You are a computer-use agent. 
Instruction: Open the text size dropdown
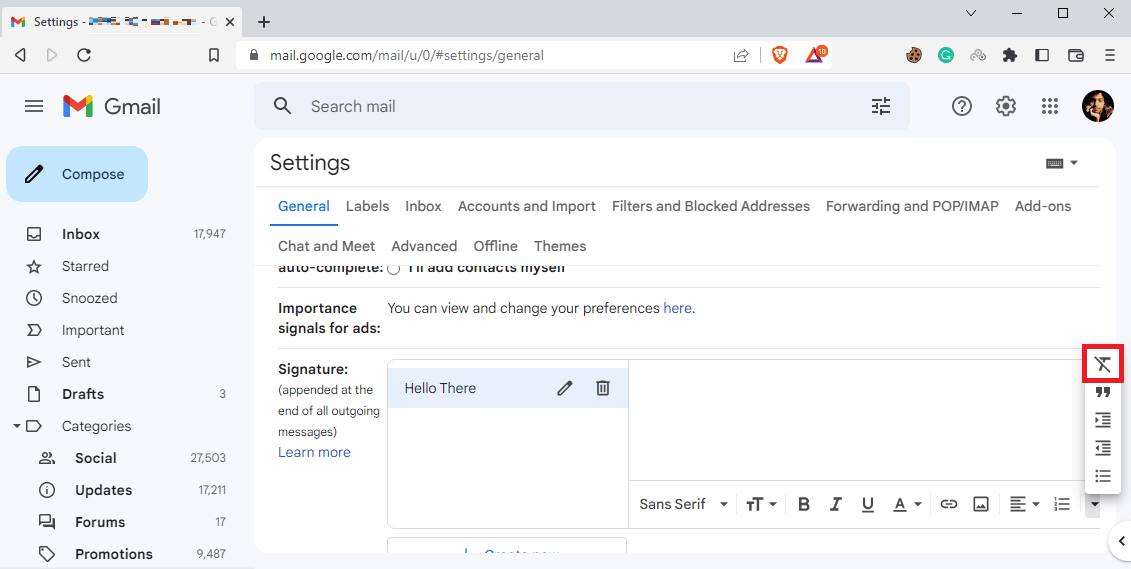[761, 504]
